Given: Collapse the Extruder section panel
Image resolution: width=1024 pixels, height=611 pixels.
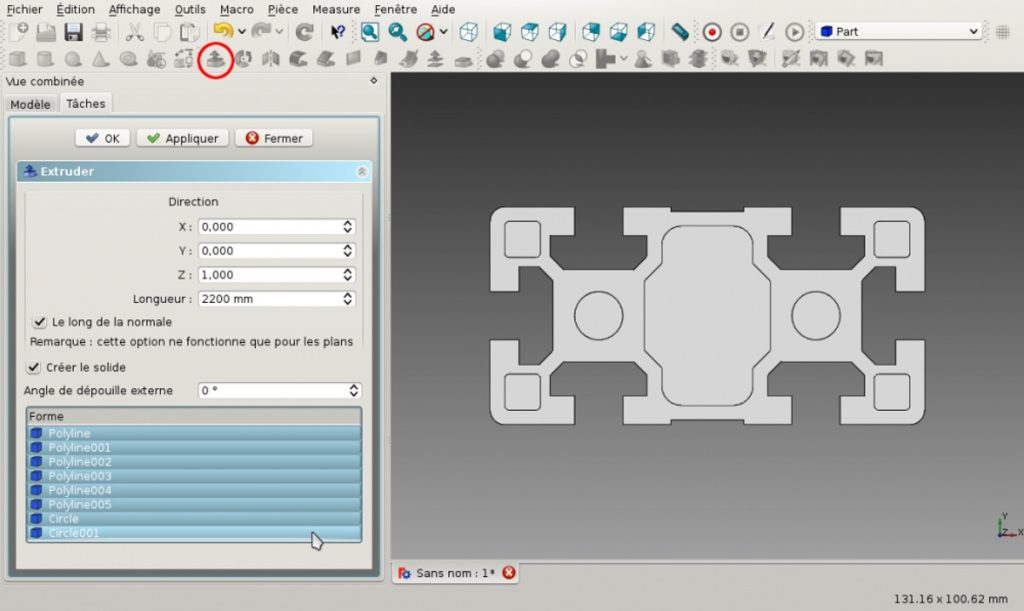Looking at the screenshot, I should pyautogui.click(x=361, y=171).
